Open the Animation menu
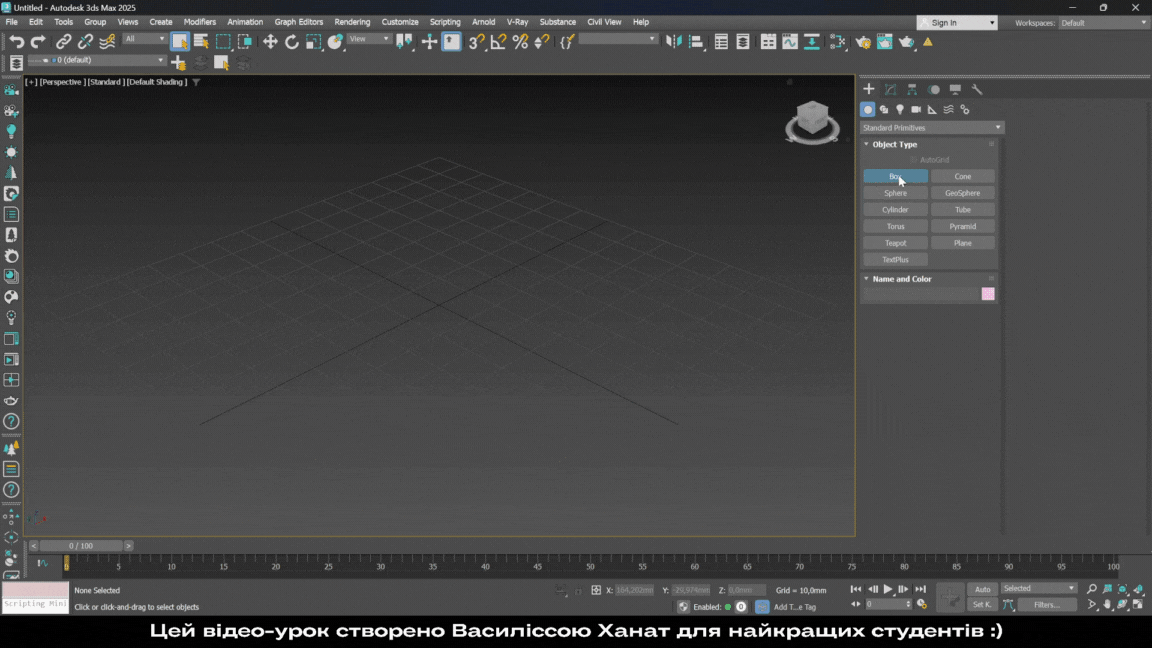This screenshot has height=648, width=1152. pos(245,22)
